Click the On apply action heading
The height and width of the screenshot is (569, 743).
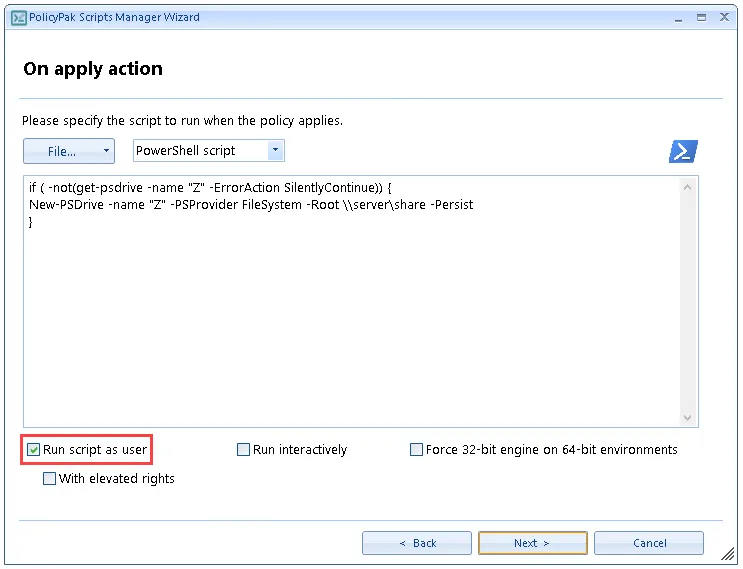93,69
